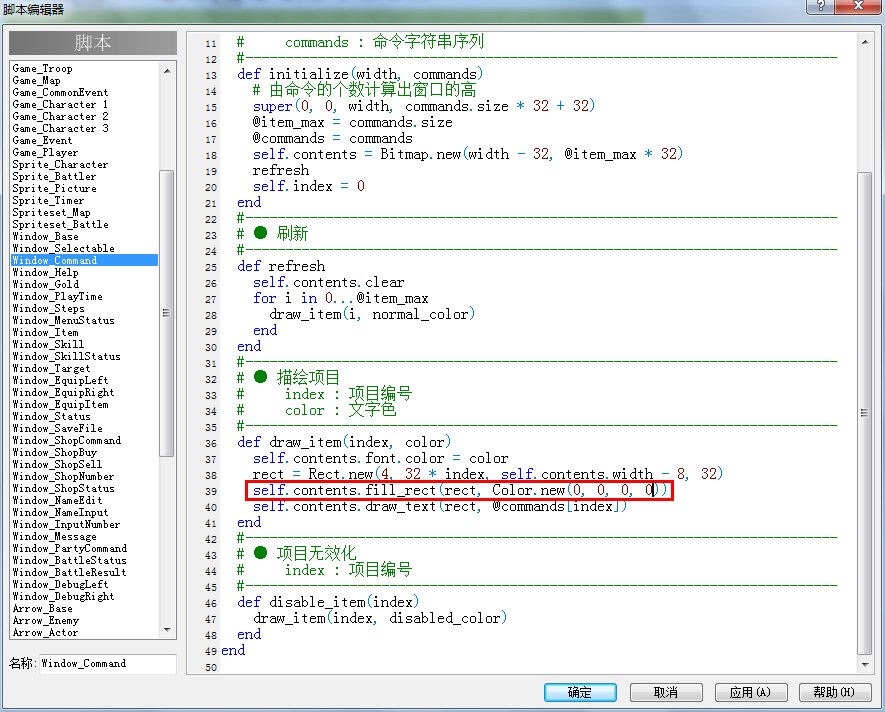Click the code editor vertical scrollbar thumb
Image resolution: width=885 pixels, height=712 pixels.
point(865,413)
